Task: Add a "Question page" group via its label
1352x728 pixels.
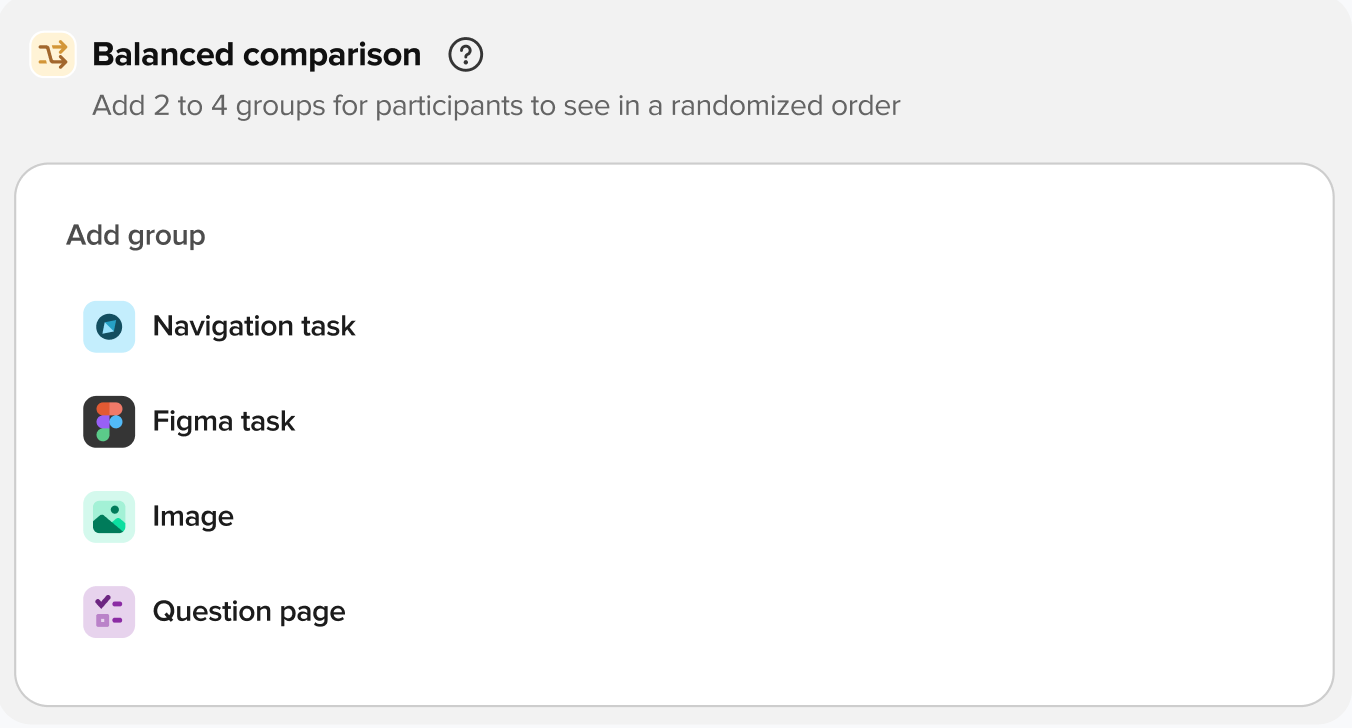Action: click(249, 611)
